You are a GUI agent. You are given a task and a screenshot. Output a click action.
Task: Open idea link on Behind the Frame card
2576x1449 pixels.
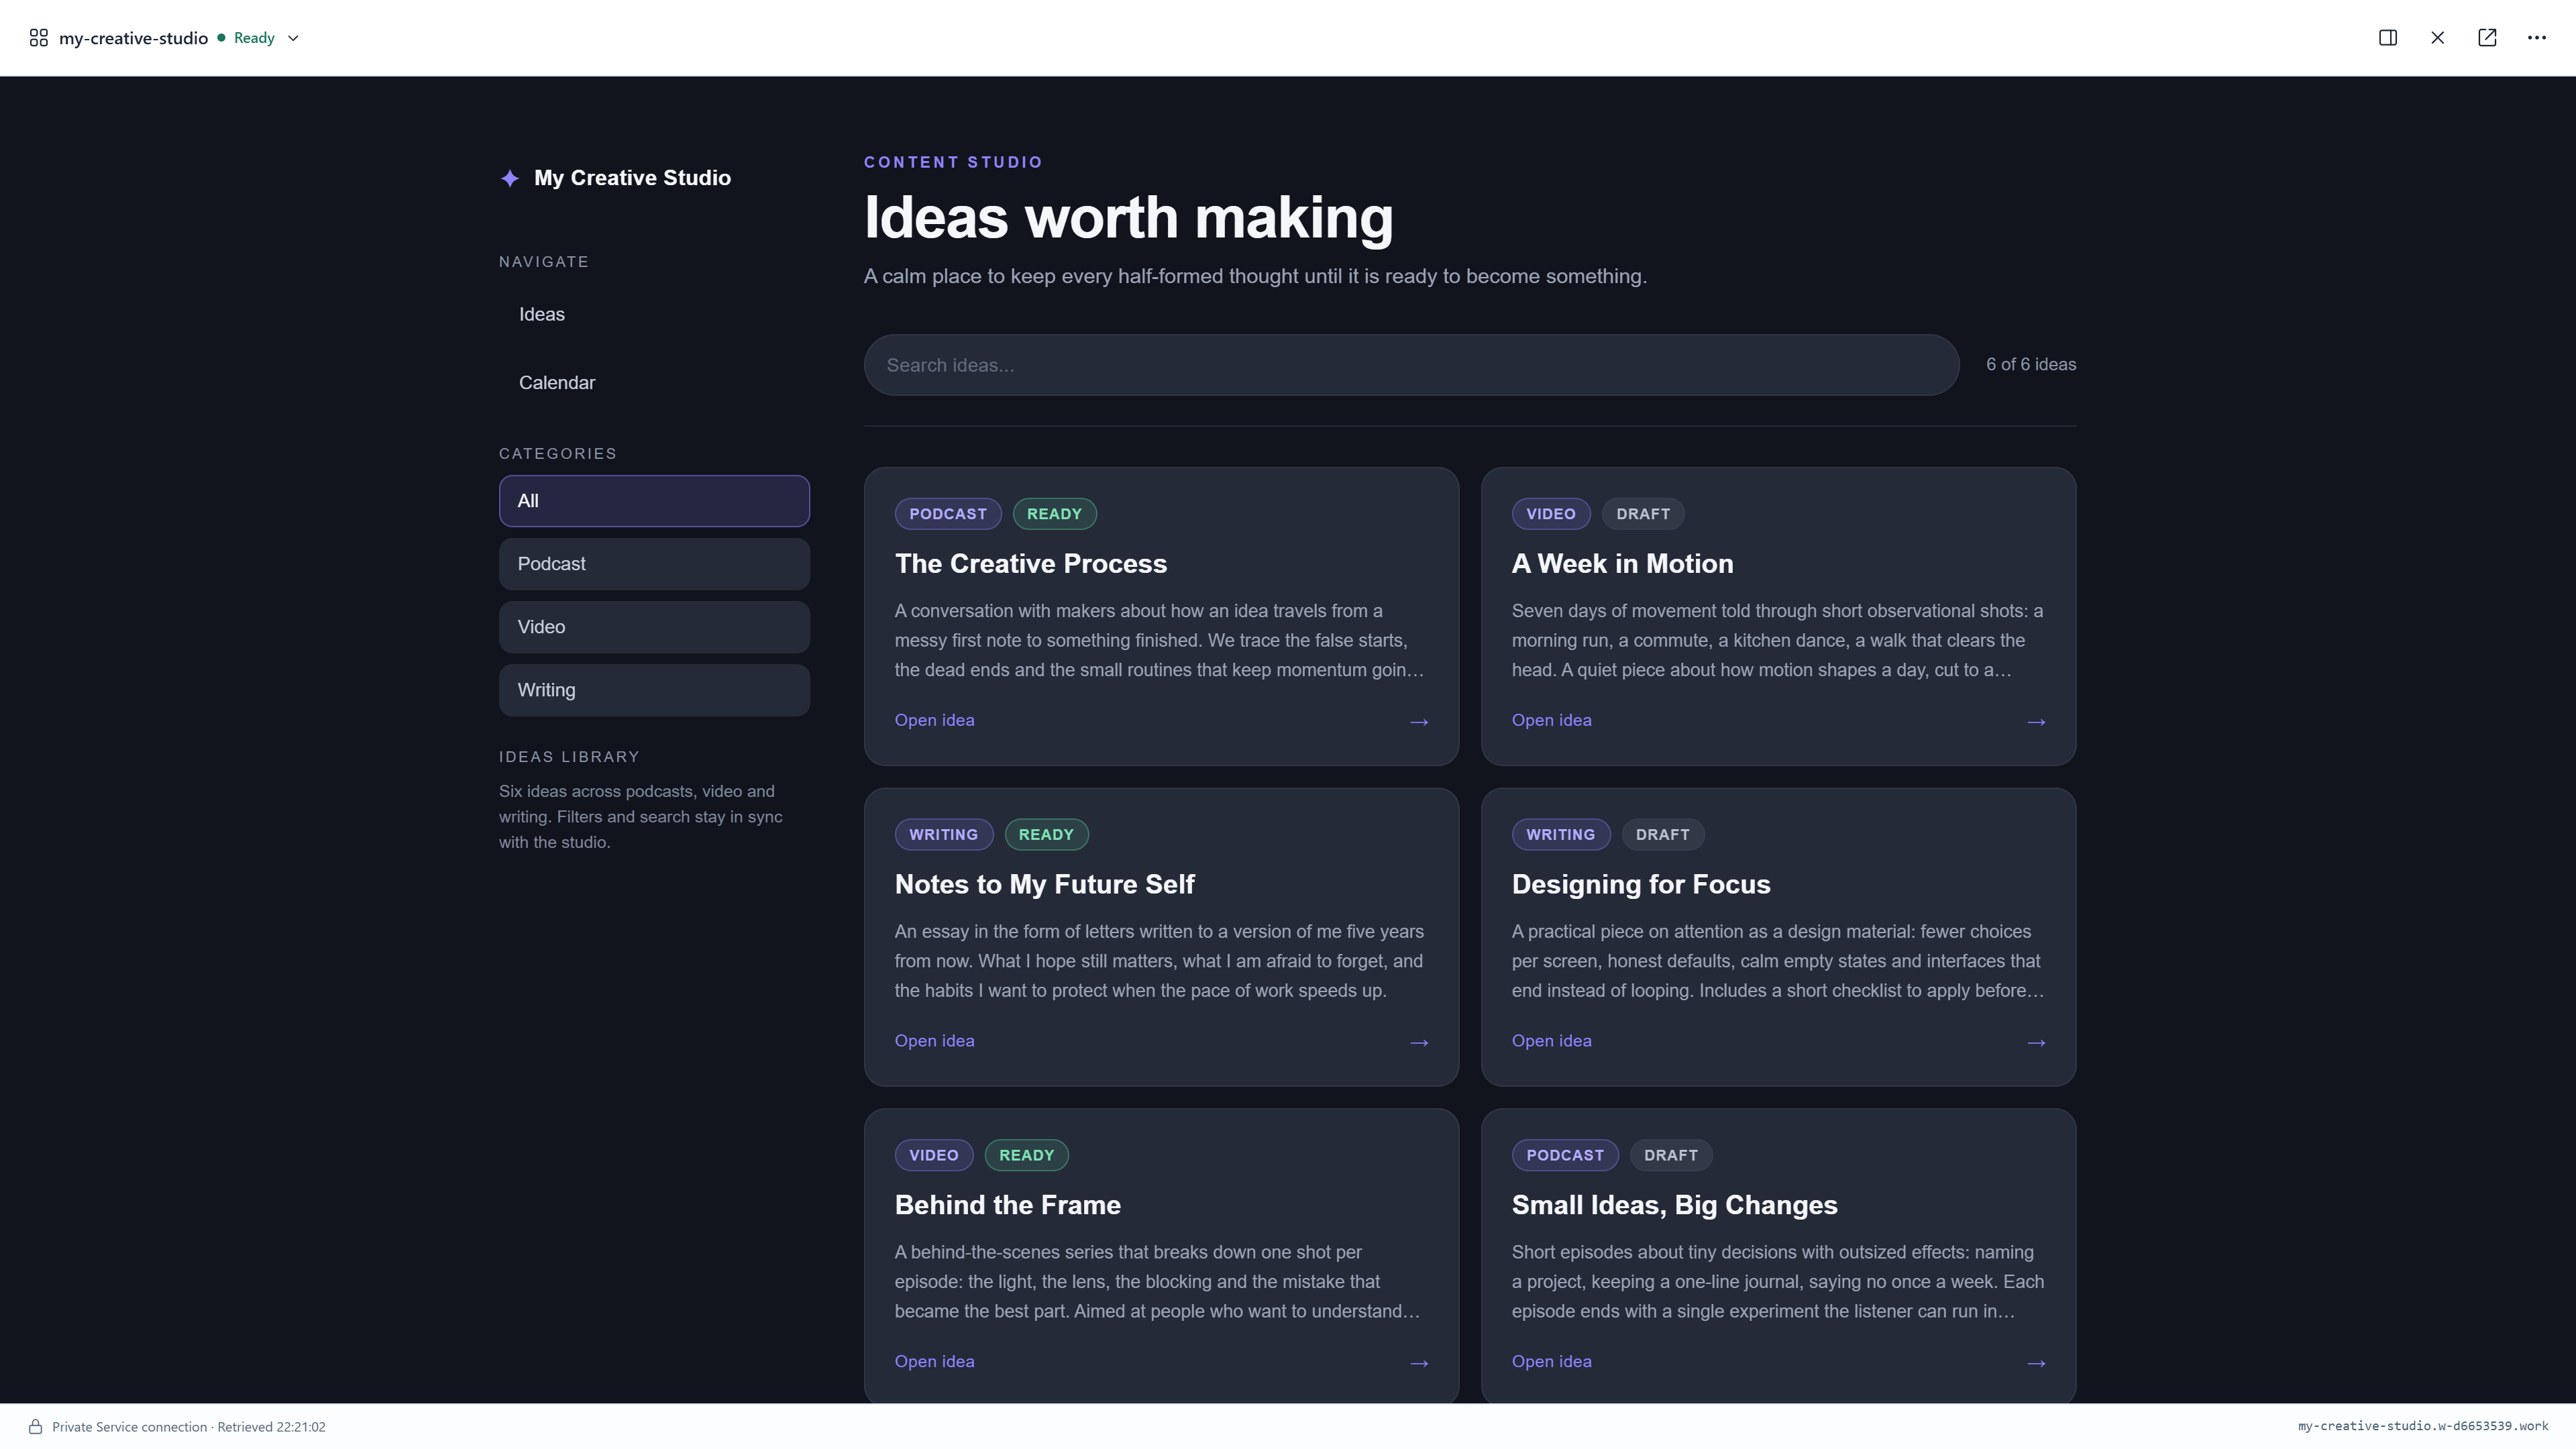(934, 1361)
